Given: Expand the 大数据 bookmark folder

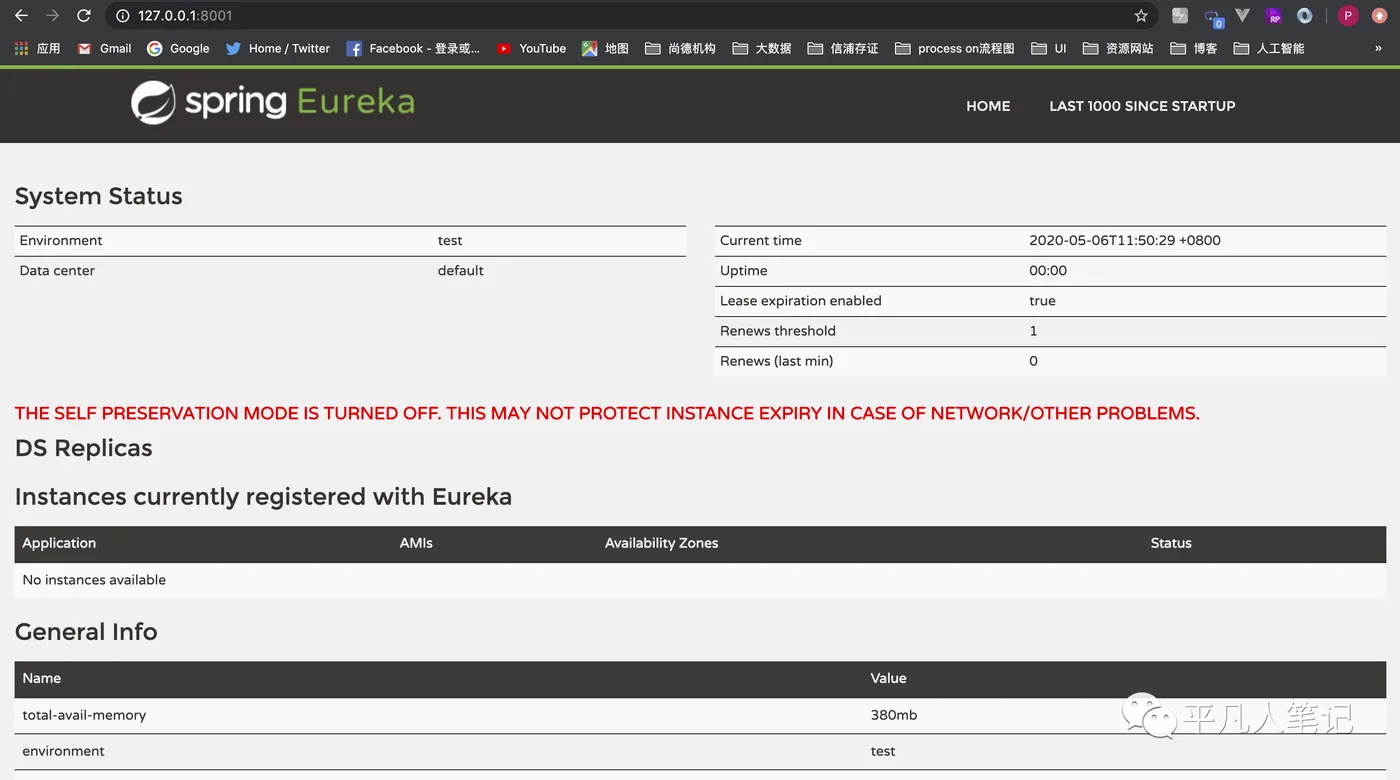Looking at the screenshot, I should pos(761,48).
